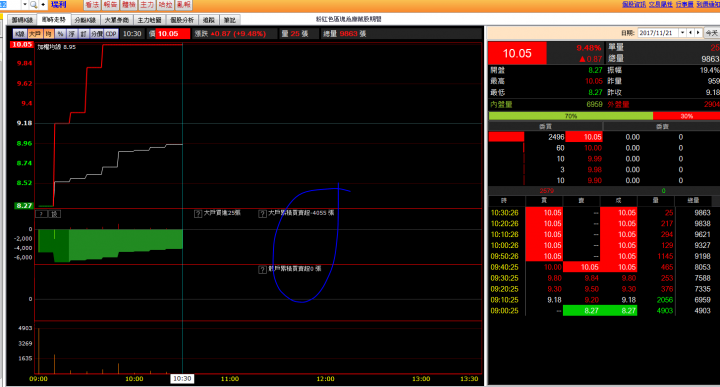The width and height of the screenshot is (720, 387).
Task: Go to next date with right arrow
Action: [x=698, y=33]
